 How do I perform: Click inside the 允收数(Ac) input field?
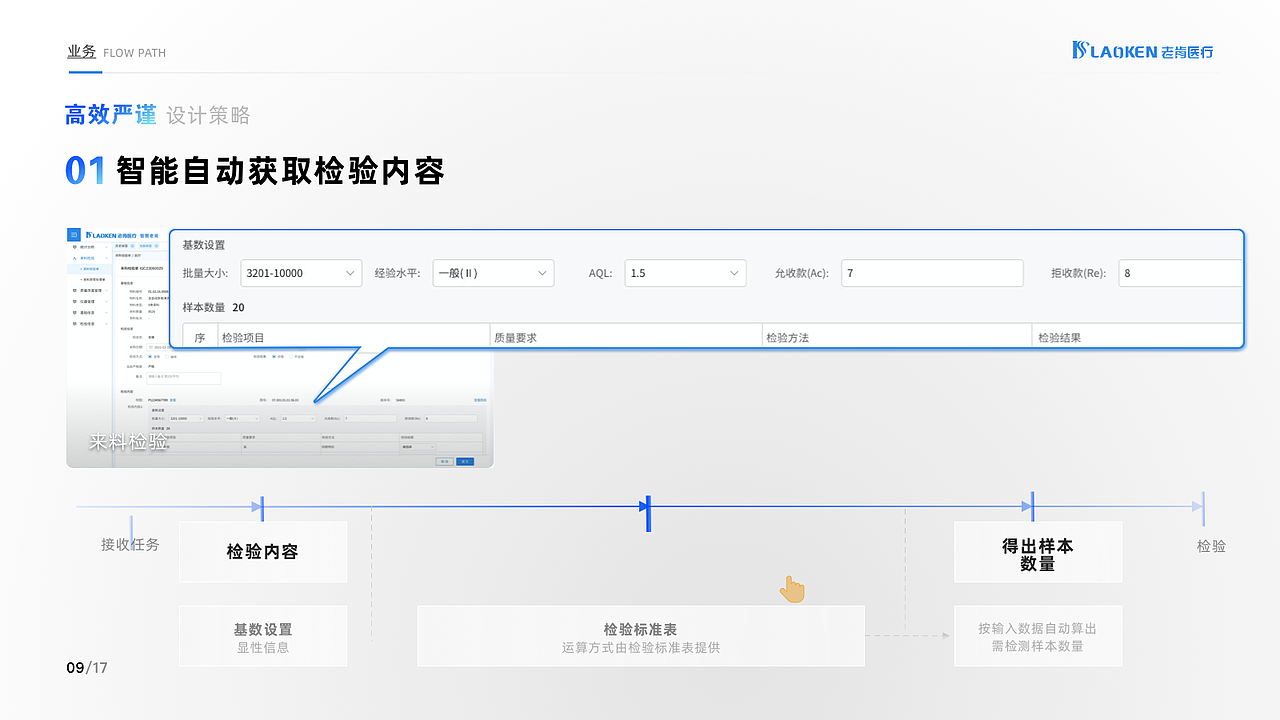point(932,272)
